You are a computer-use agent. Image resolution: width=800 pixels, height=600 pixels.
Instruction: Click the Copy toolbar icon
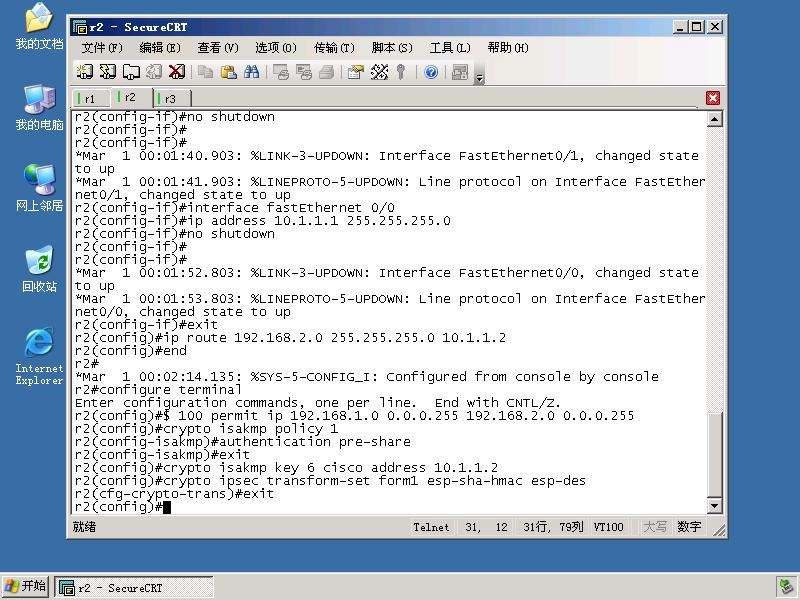[206, 72]
